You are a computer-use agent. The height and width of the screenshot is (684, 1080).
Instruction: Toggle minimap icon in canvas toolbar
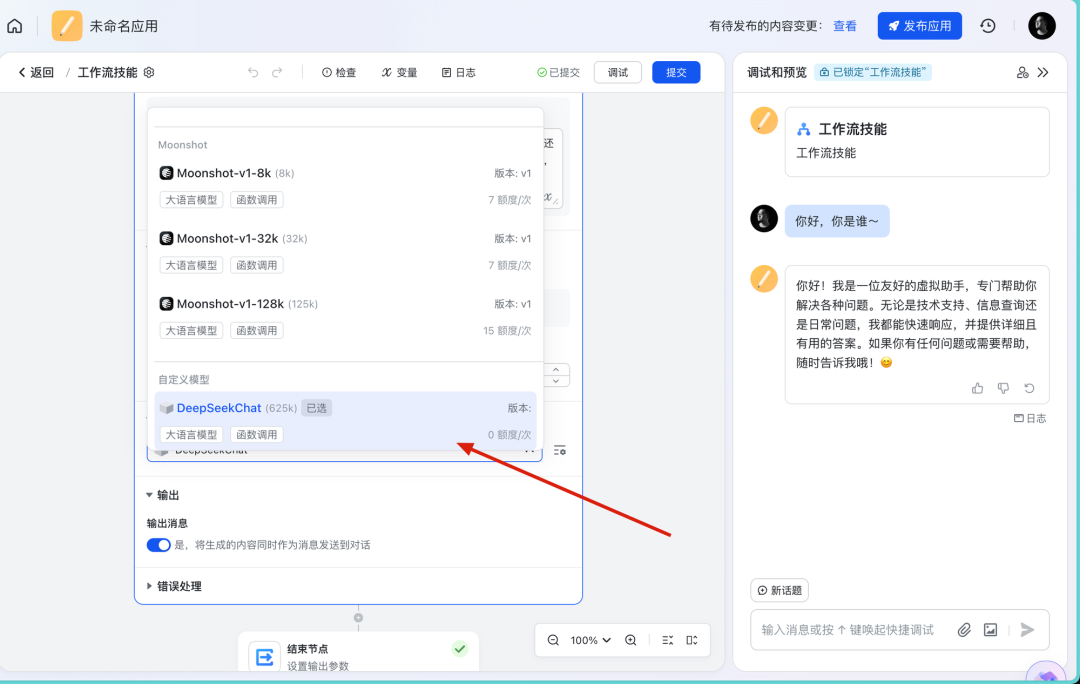(692, 640)
